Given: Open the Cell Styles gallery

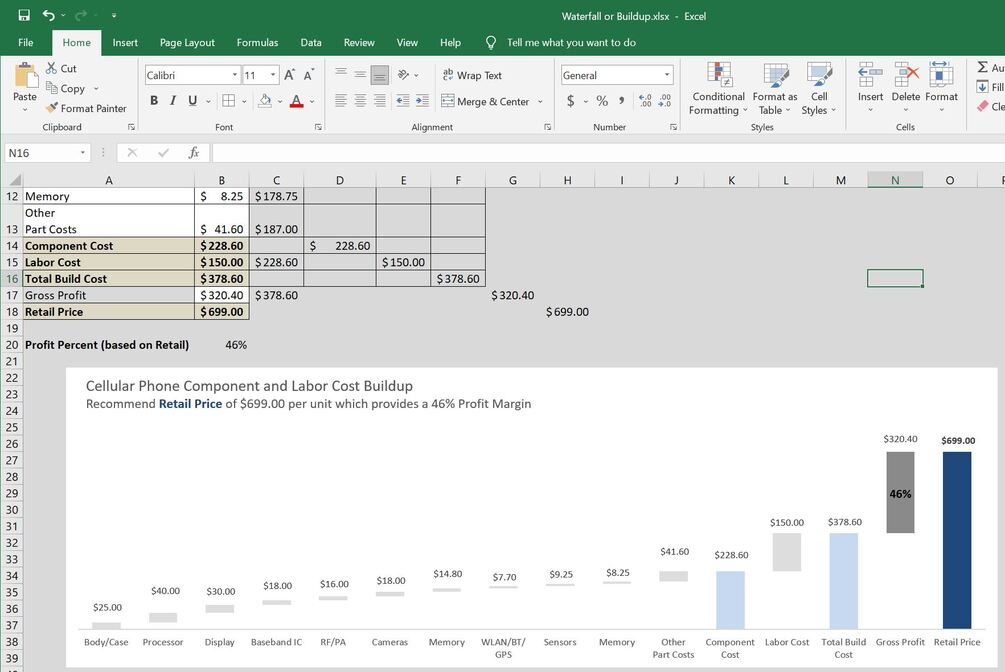Looking at the screenshot, I should point(819,88).
